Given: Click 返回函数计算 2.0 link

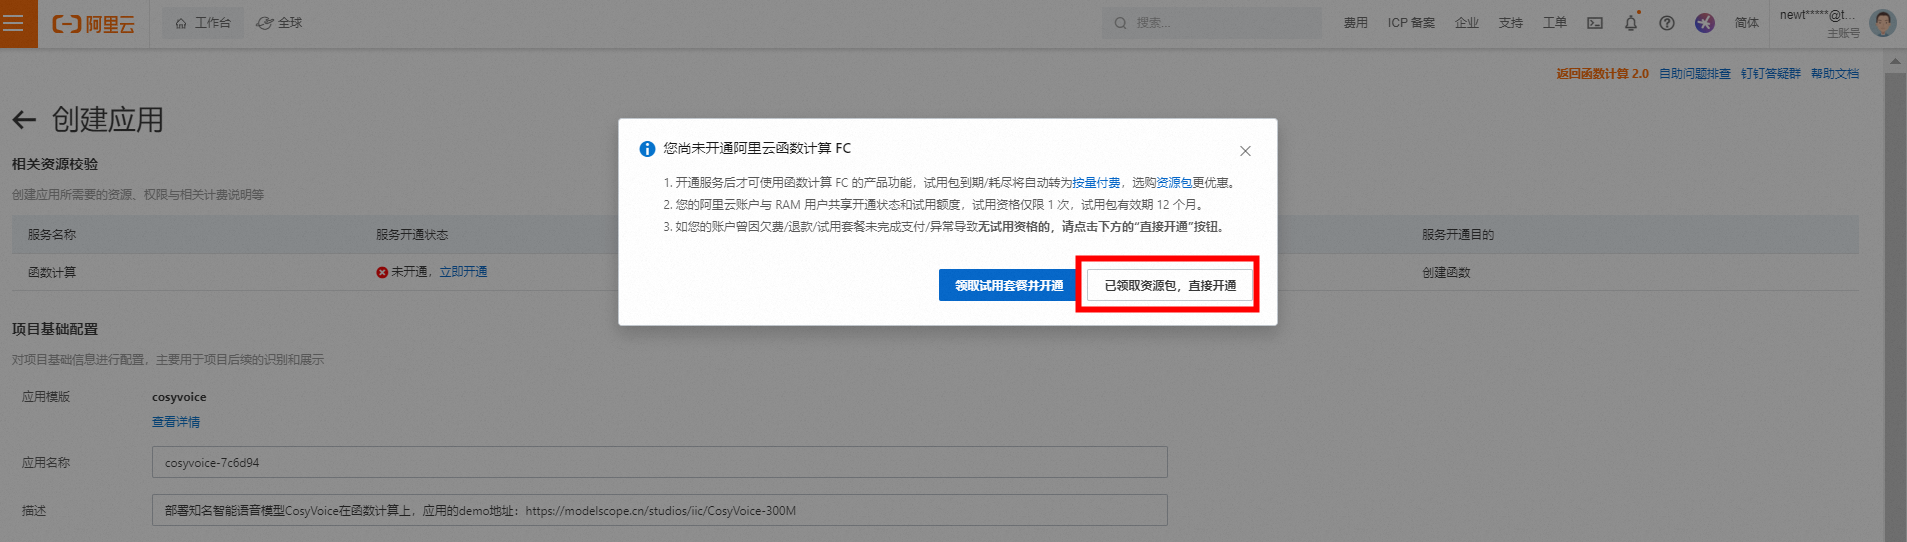Looking at the screenshot, I should point(1602,74).
